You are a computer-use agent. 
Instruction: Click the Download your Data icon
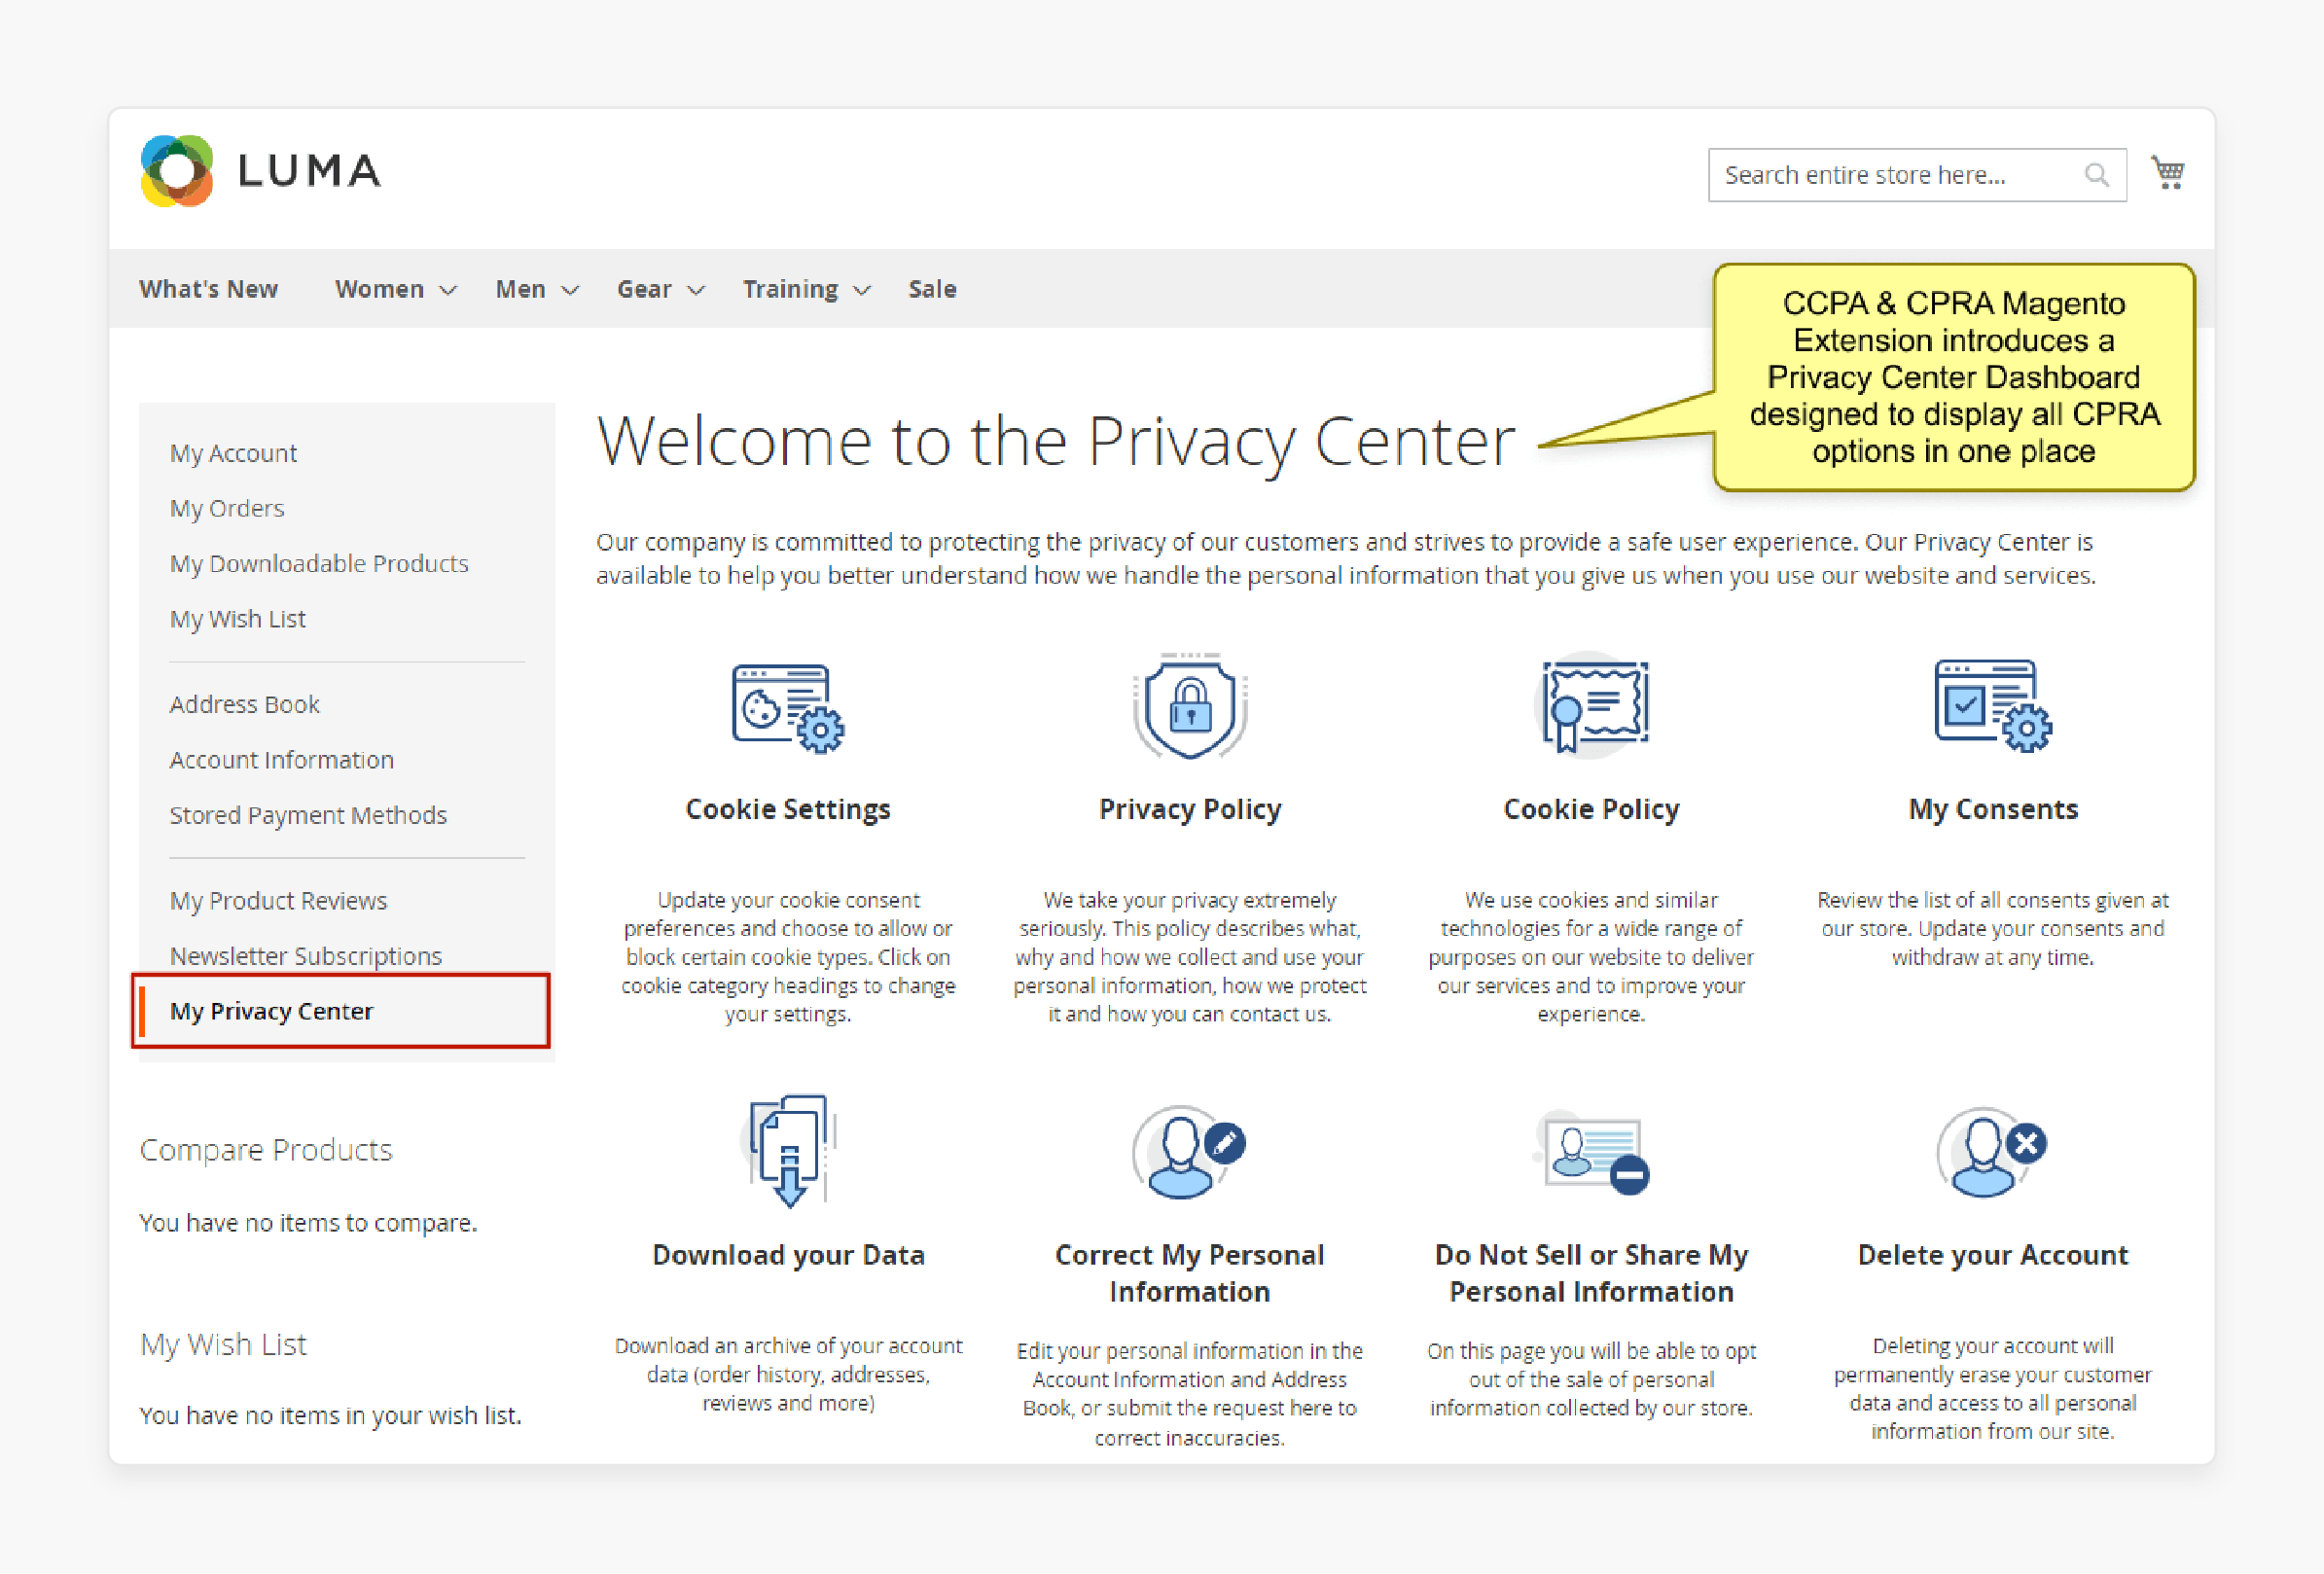pyautogui.click(x=790, y=1151)
